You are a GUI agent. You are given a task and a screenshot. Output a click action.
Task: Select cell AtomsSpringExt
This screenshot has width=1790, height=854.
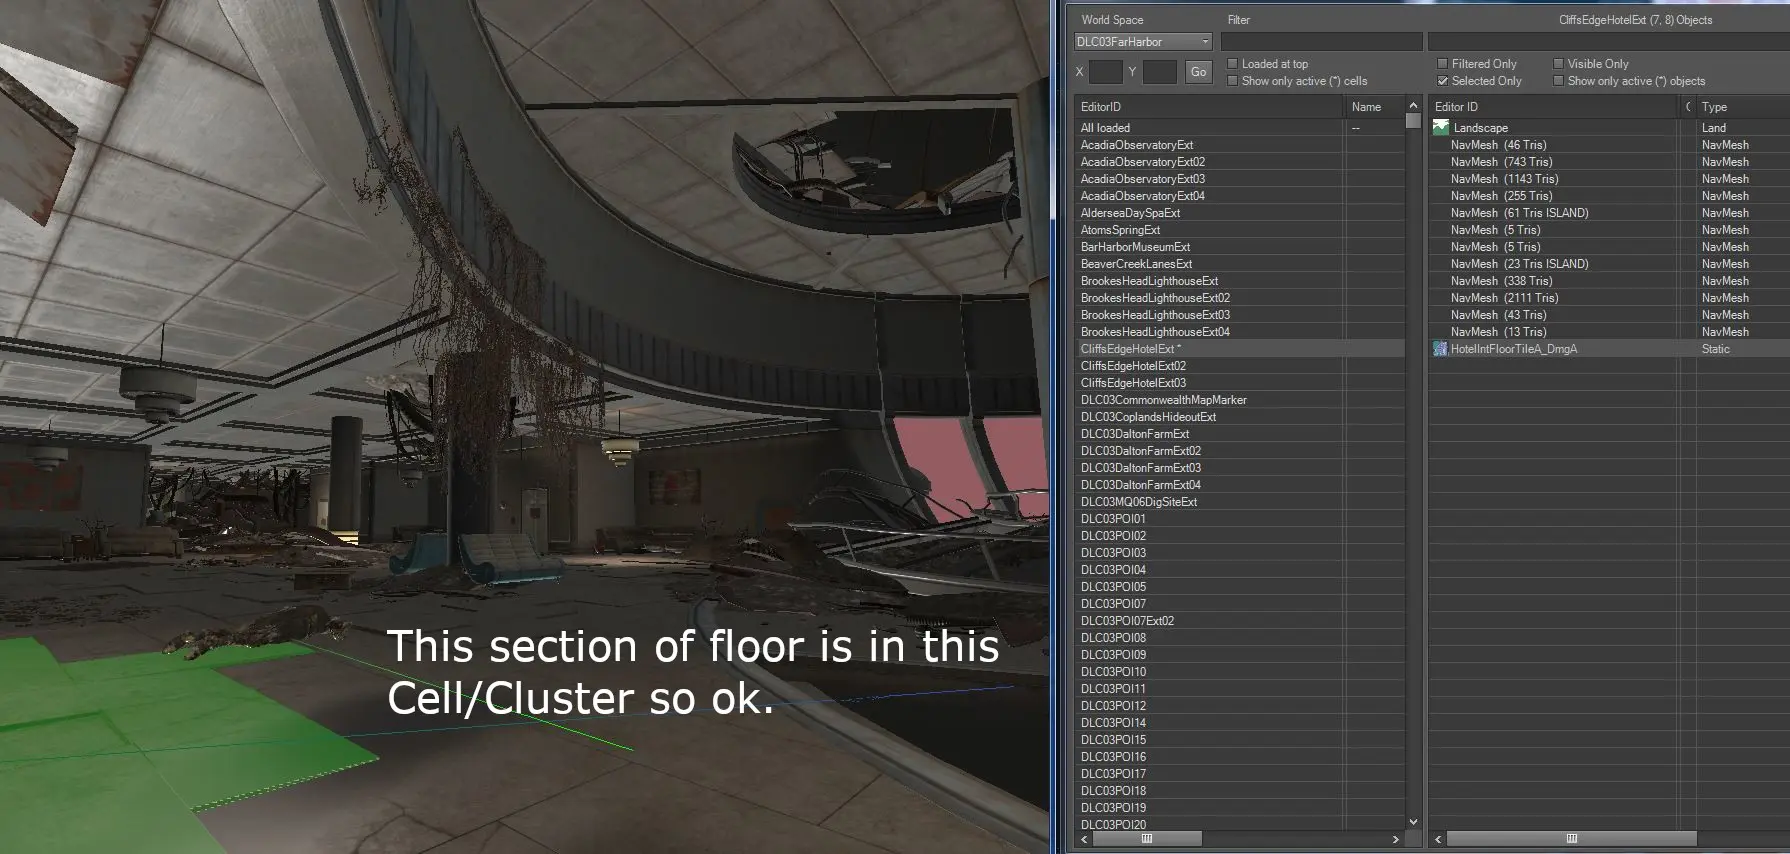[1239, 230]
